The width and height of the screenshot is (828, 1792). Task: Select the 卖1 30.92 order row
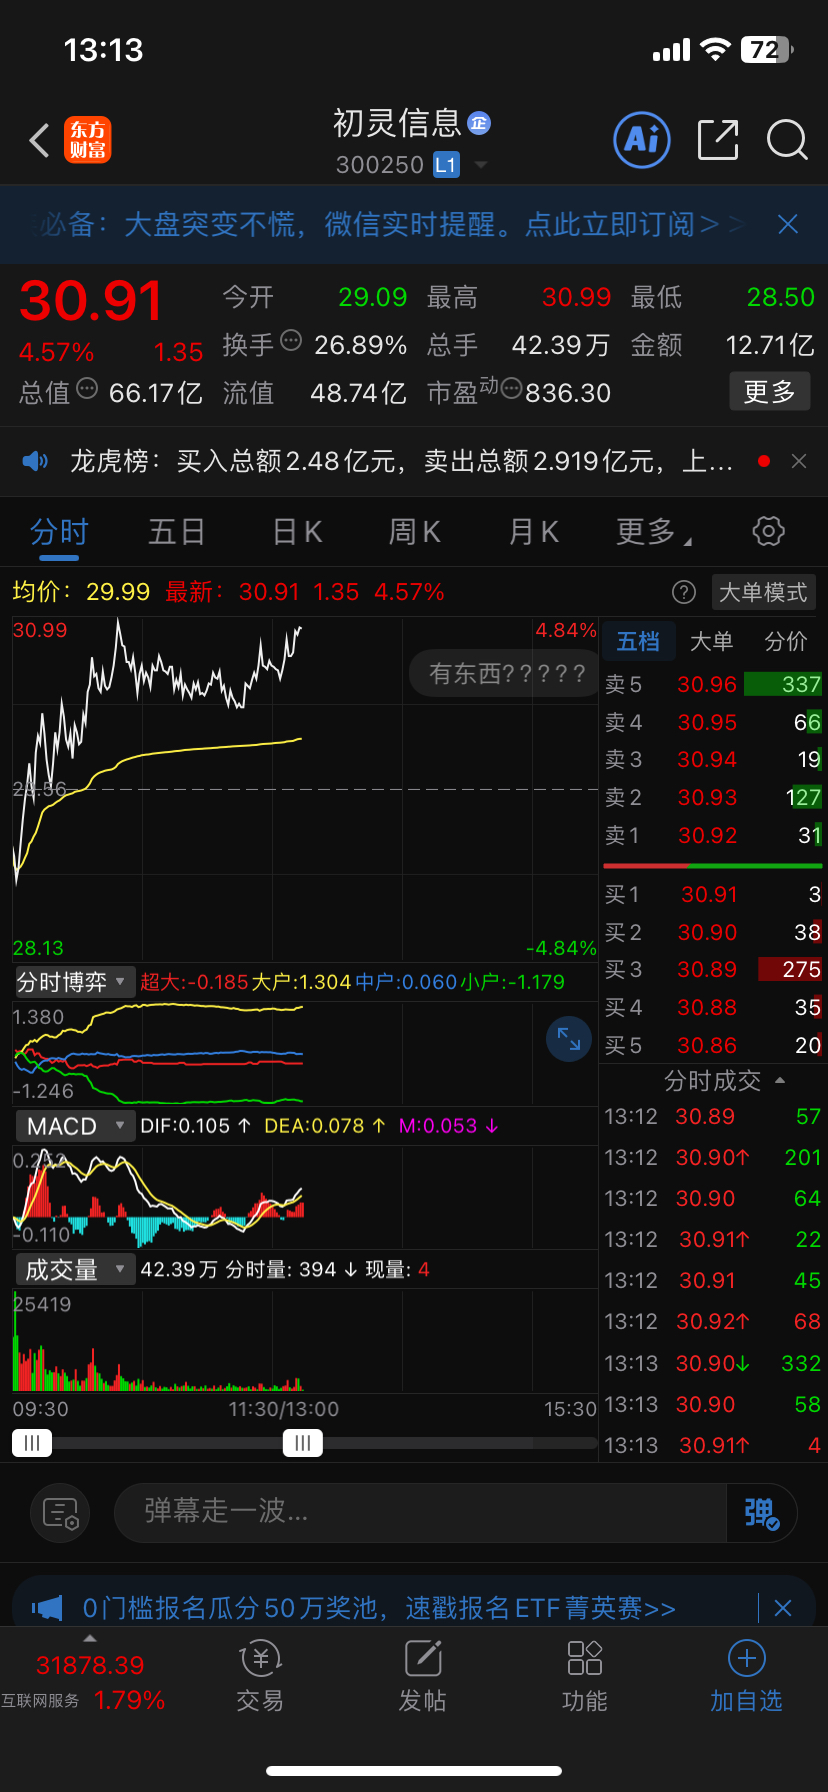point(712,835)
